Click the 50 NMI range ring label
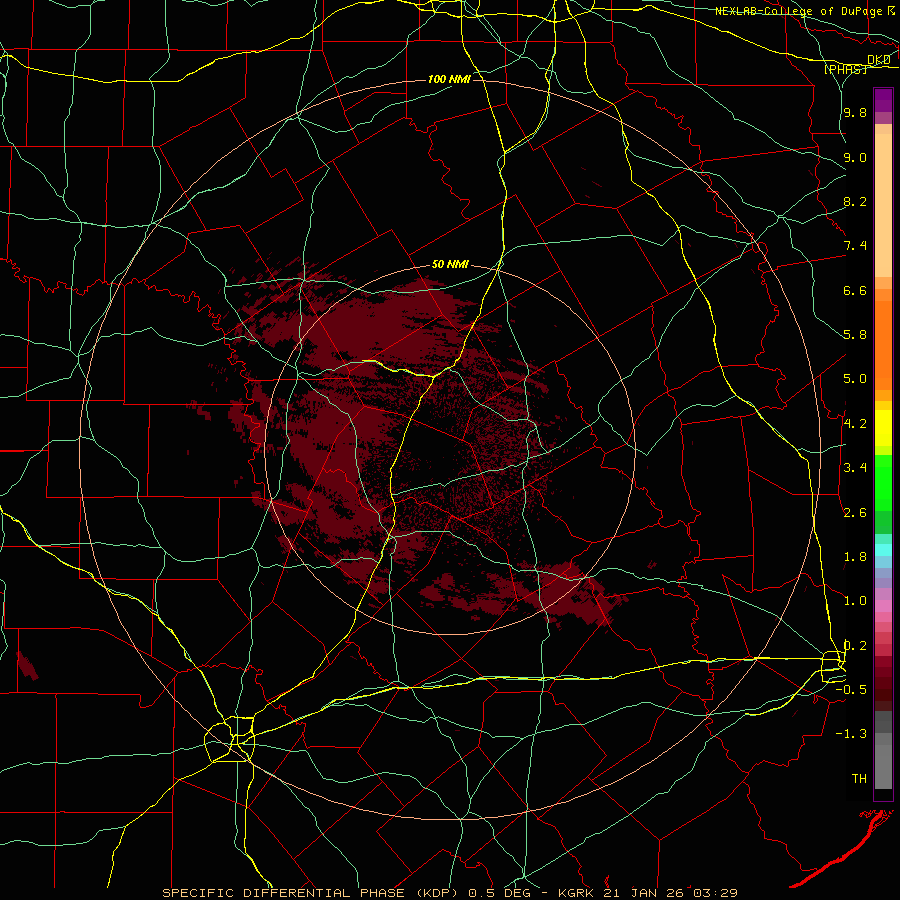 point(451,265)
